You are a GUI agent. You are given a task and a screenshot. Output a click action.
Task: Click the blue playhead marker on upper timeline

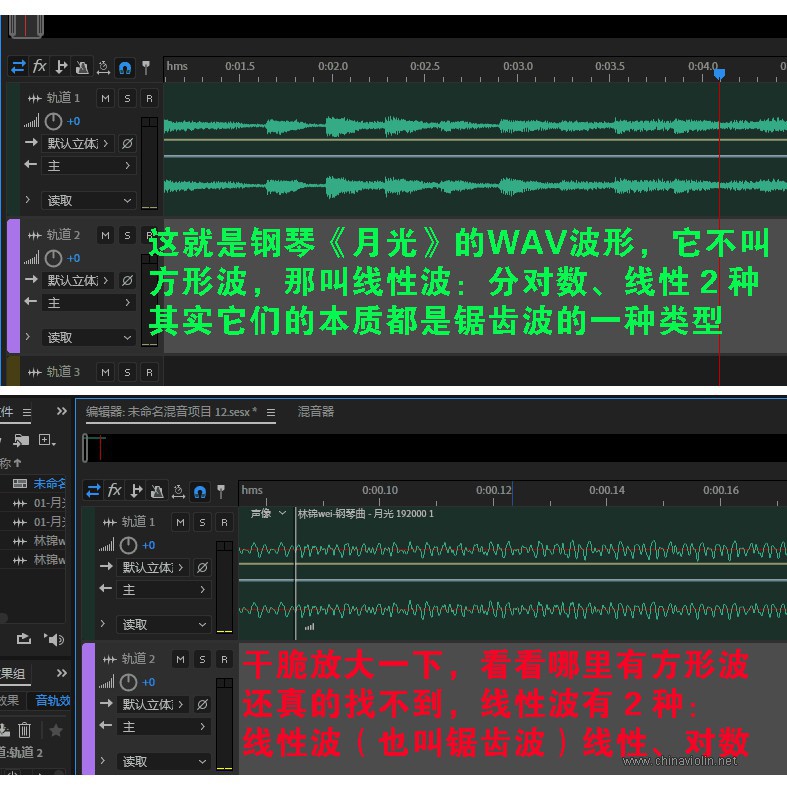pyautogui.click(x=719, y=74)
